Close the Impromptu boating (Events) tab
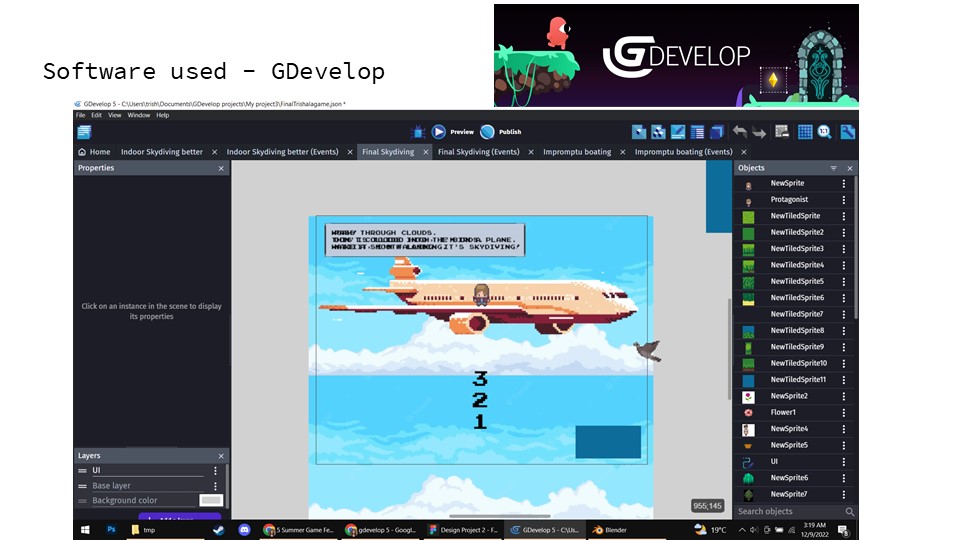This screenshot has width=960, height=540. click(744, 152)
